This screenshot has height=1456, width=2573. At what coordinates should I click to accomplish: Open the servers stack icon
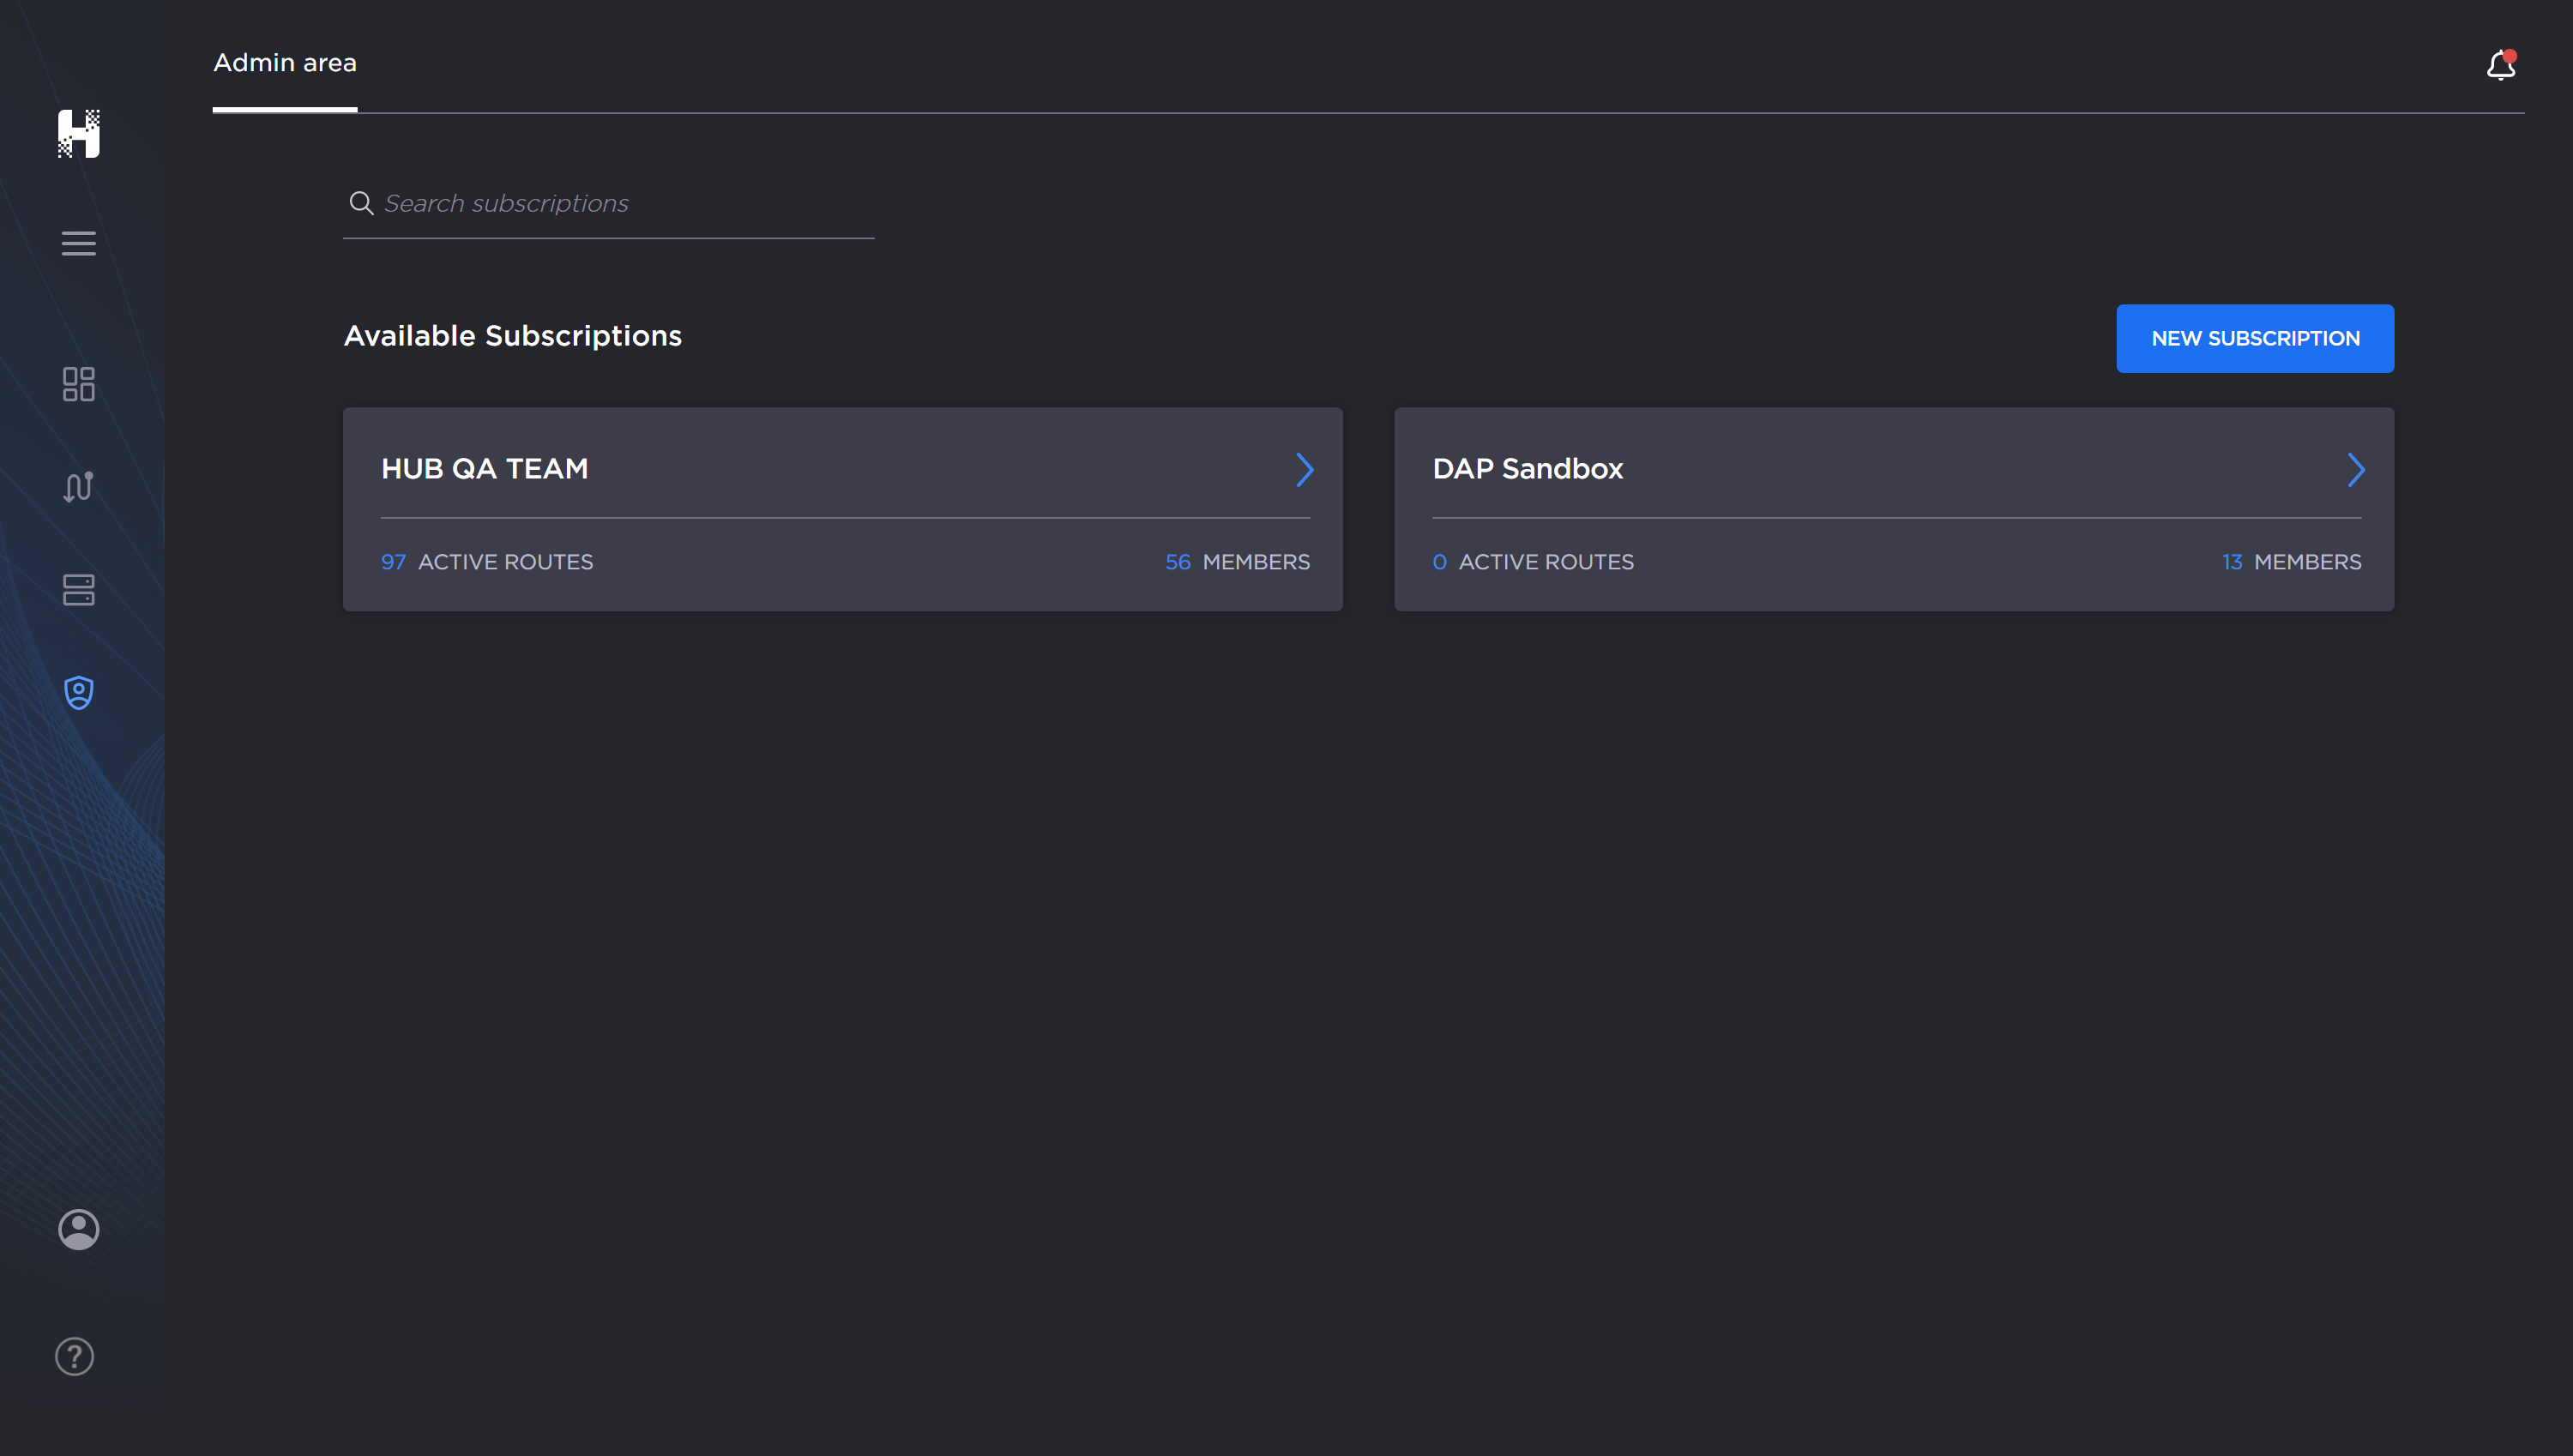click(79, 590)
